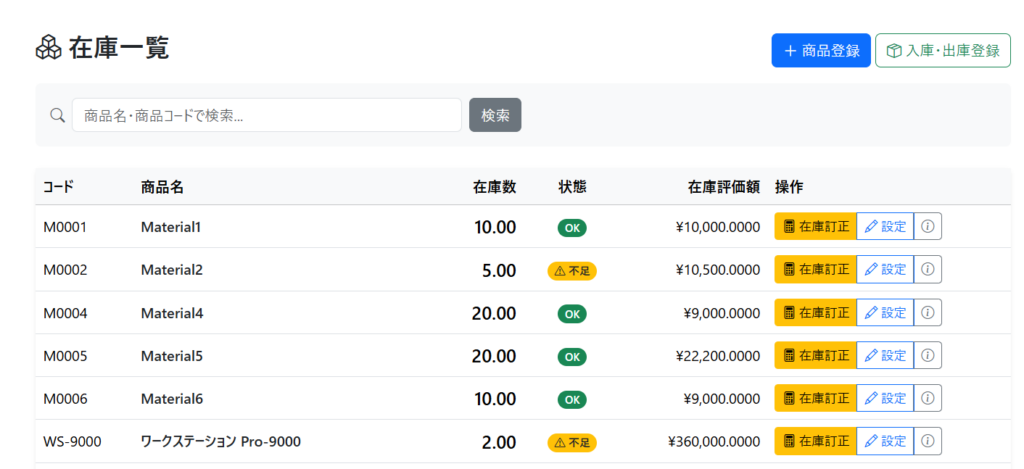Open 設定 for Material2
This screenshot has height=469, width=1024.
coord(884,270)
